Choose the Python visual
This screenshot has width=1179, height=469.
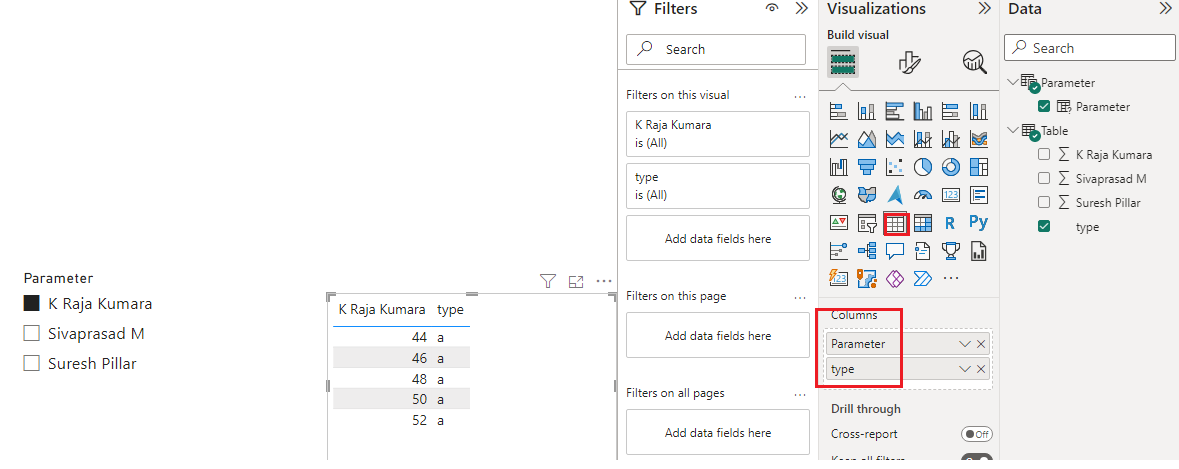click(x=978, y=222)
